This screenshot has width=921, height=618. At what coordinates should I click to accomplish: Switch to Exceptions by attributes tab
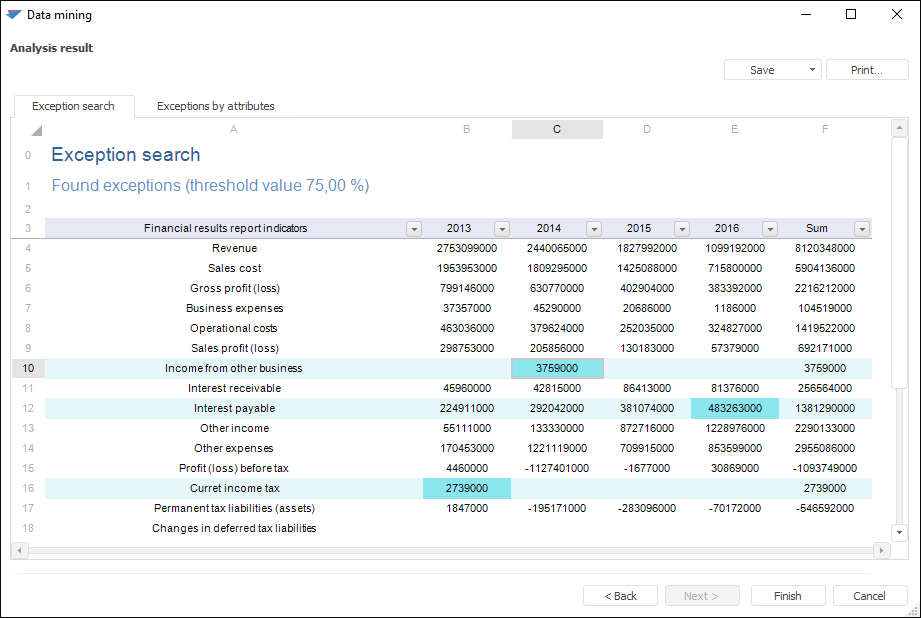pos(215,106)
